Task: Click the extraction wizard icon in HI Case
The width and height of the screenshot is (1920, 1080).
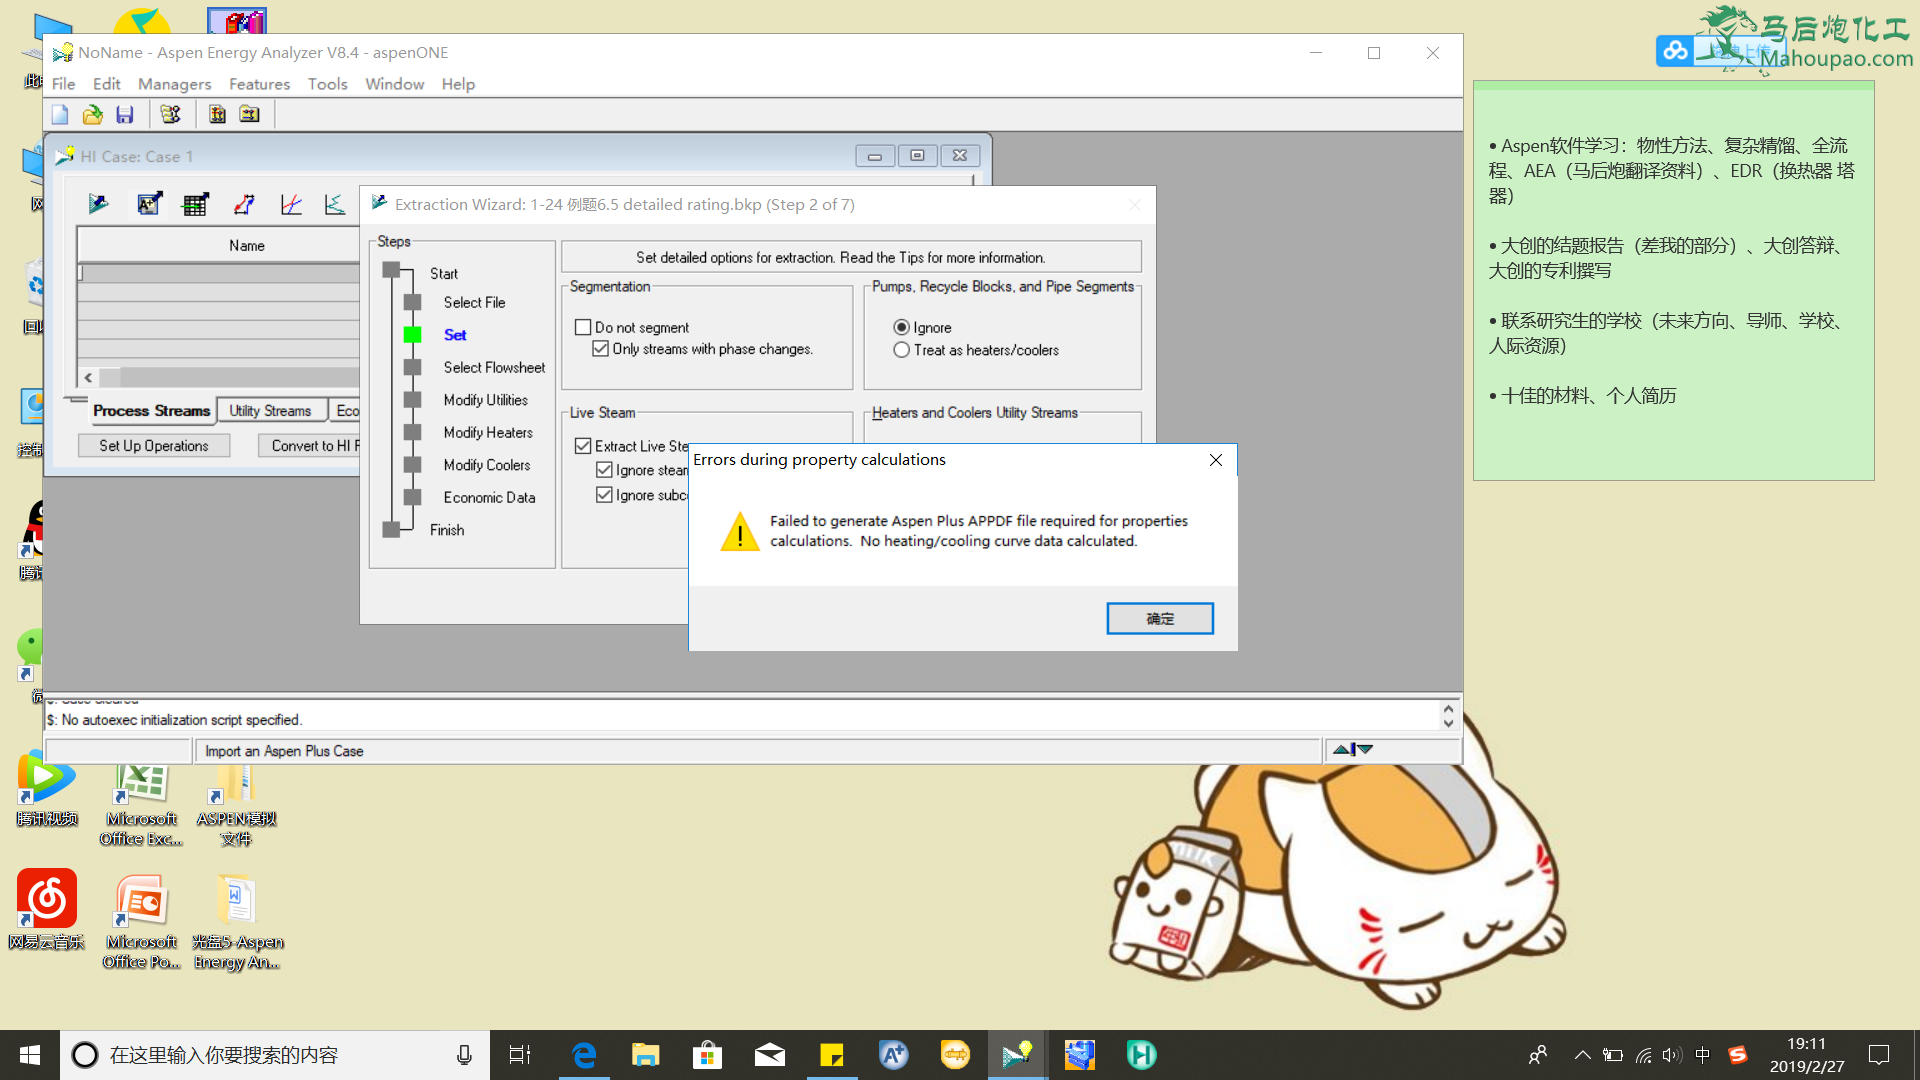Action: (98, 204)
